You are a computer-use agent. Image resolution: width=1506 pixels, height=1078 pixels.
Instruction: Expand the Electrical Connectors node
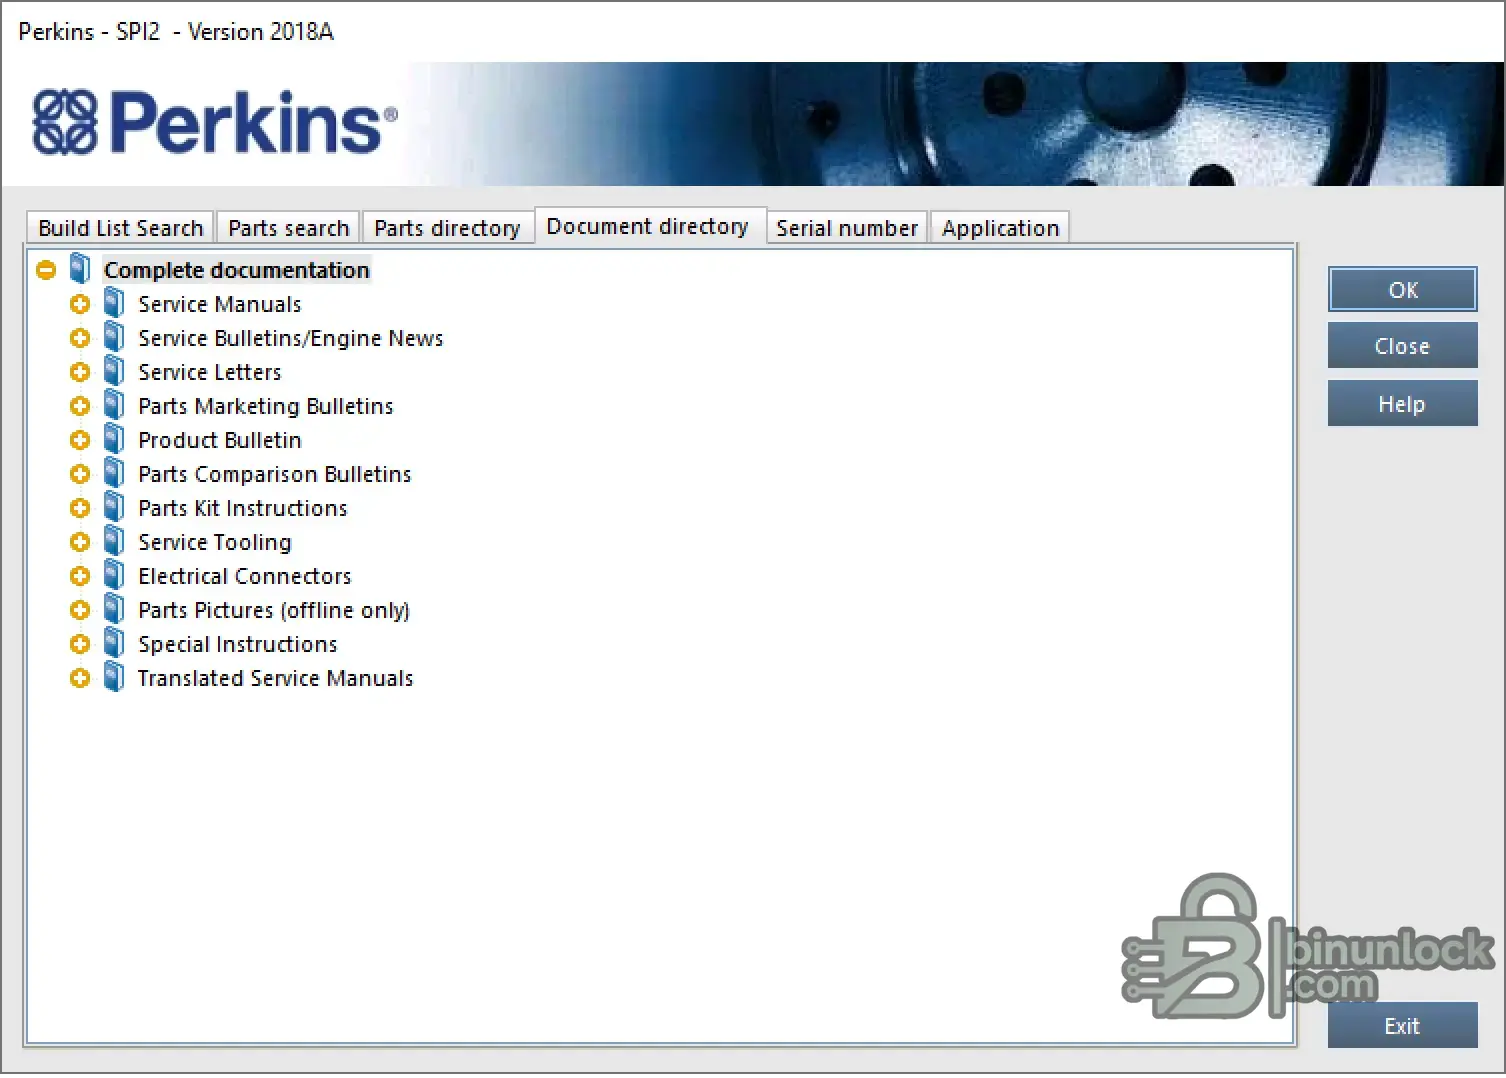pyautogui.click(x=80, y=576)
